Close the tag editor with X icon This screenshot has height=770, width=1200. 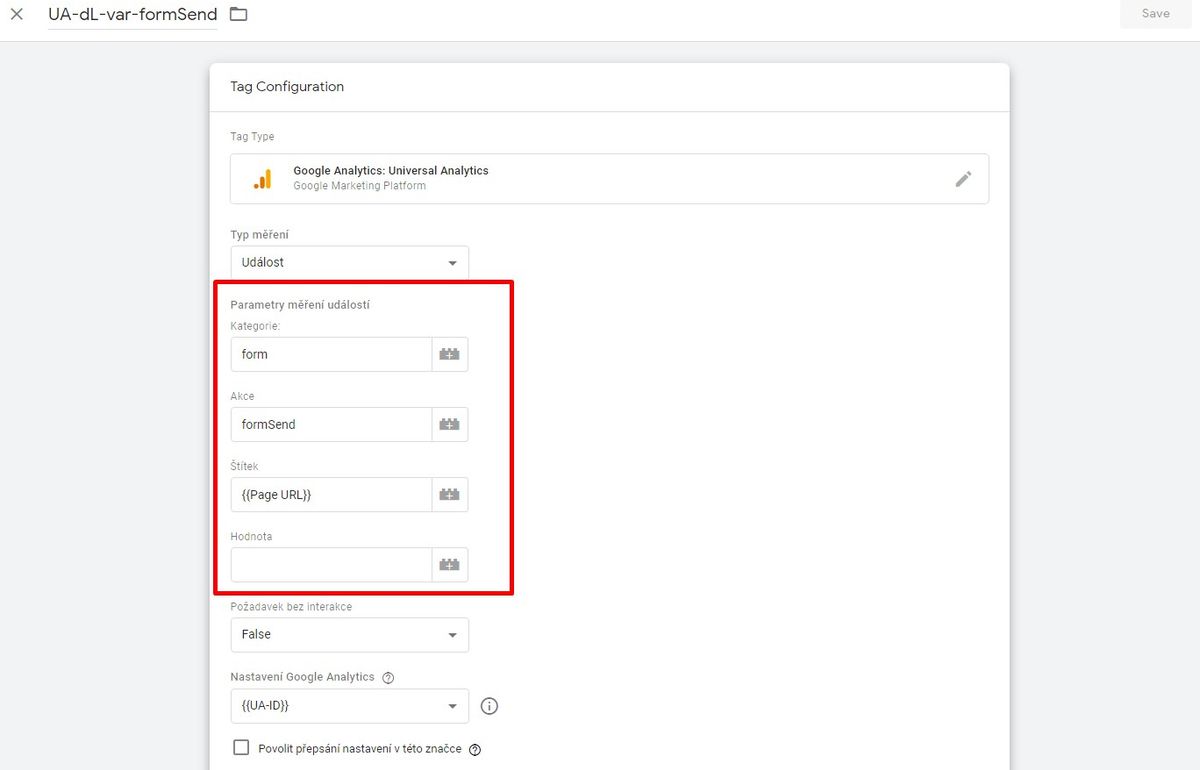[17, 14]
